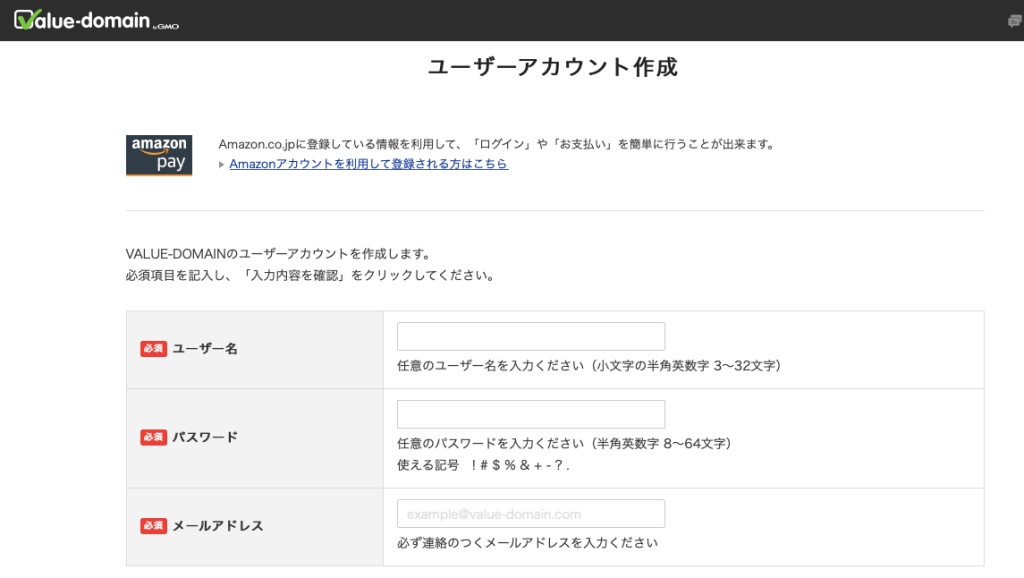Click the Amazon Pay logo
Image resolution: width=1024 pixels, height=578 pixels.
click(x=159, y=155)
